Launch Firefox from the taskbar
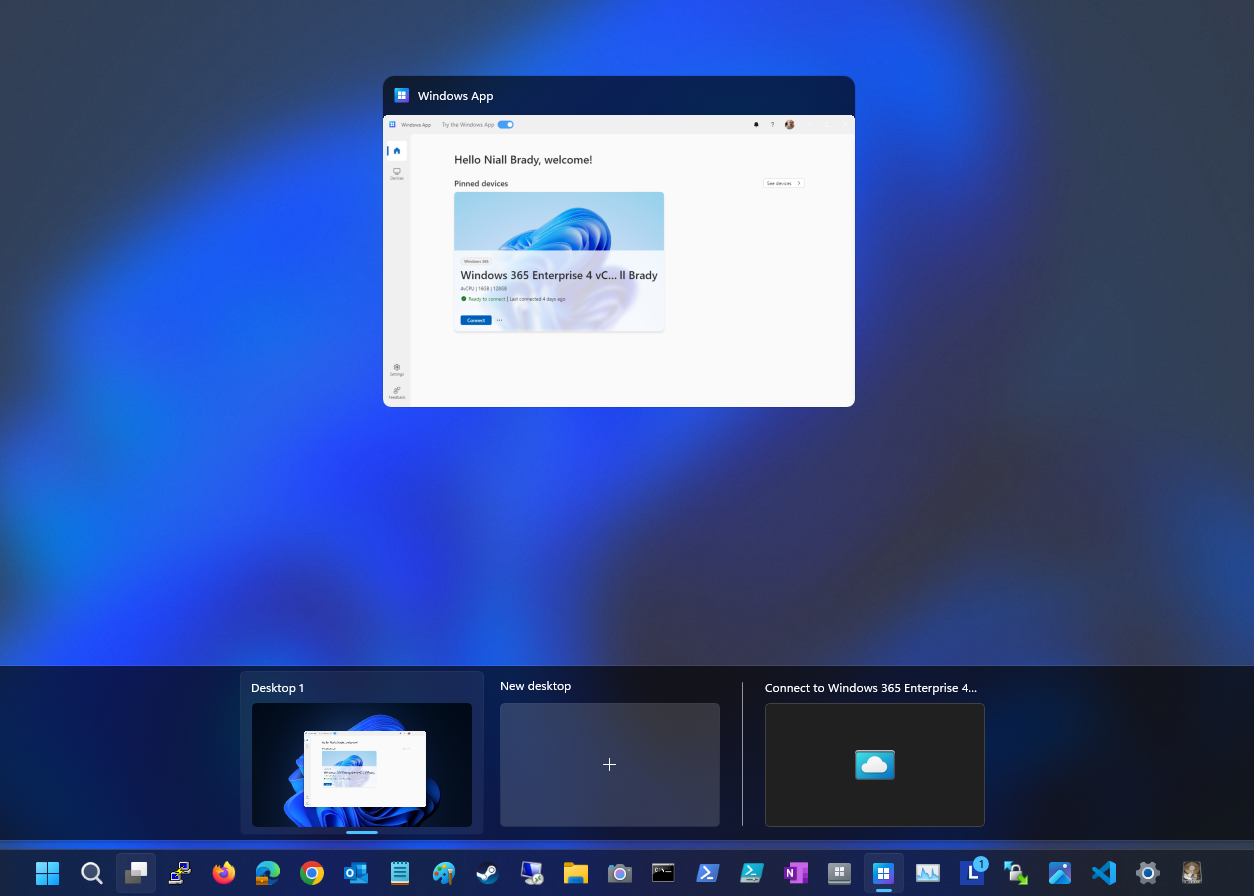 224,873
